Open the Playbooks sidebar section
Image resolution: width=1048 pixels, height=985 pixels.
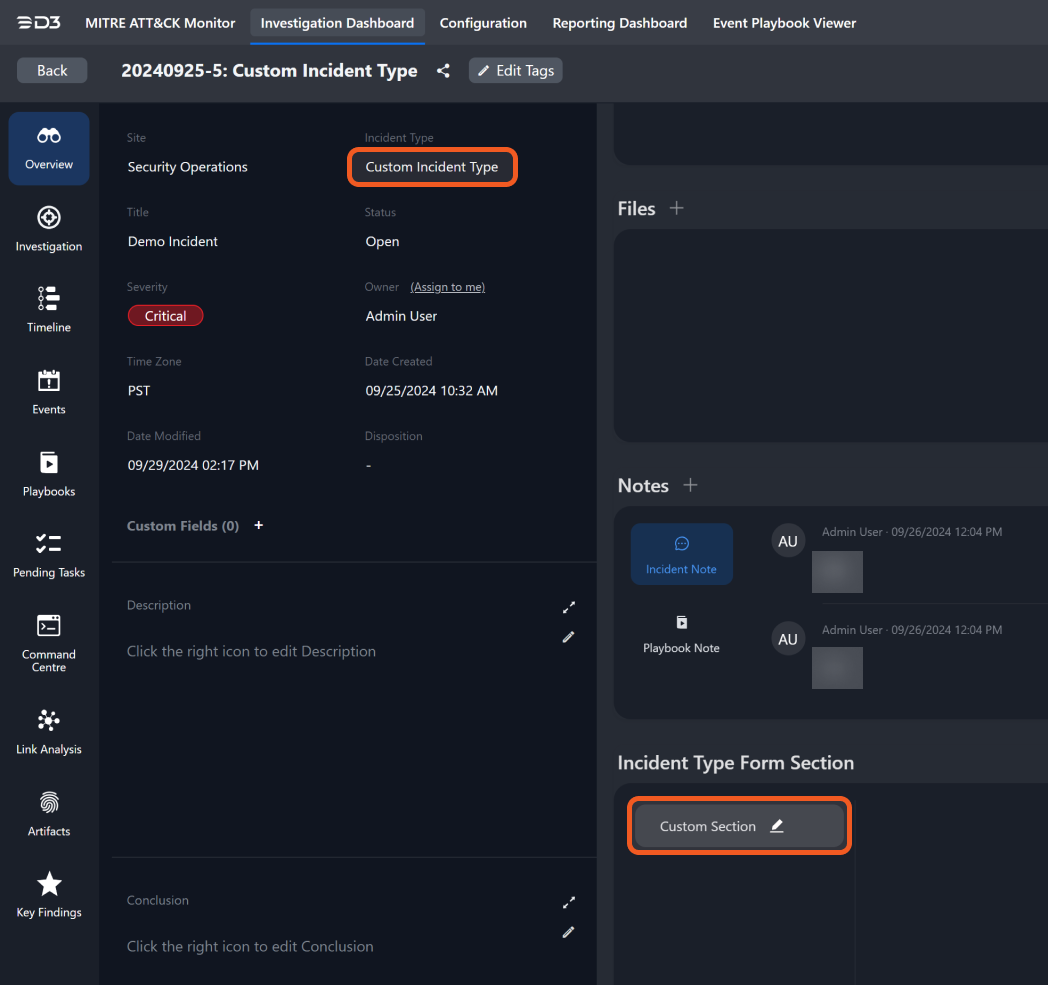[x=49, y=474]
